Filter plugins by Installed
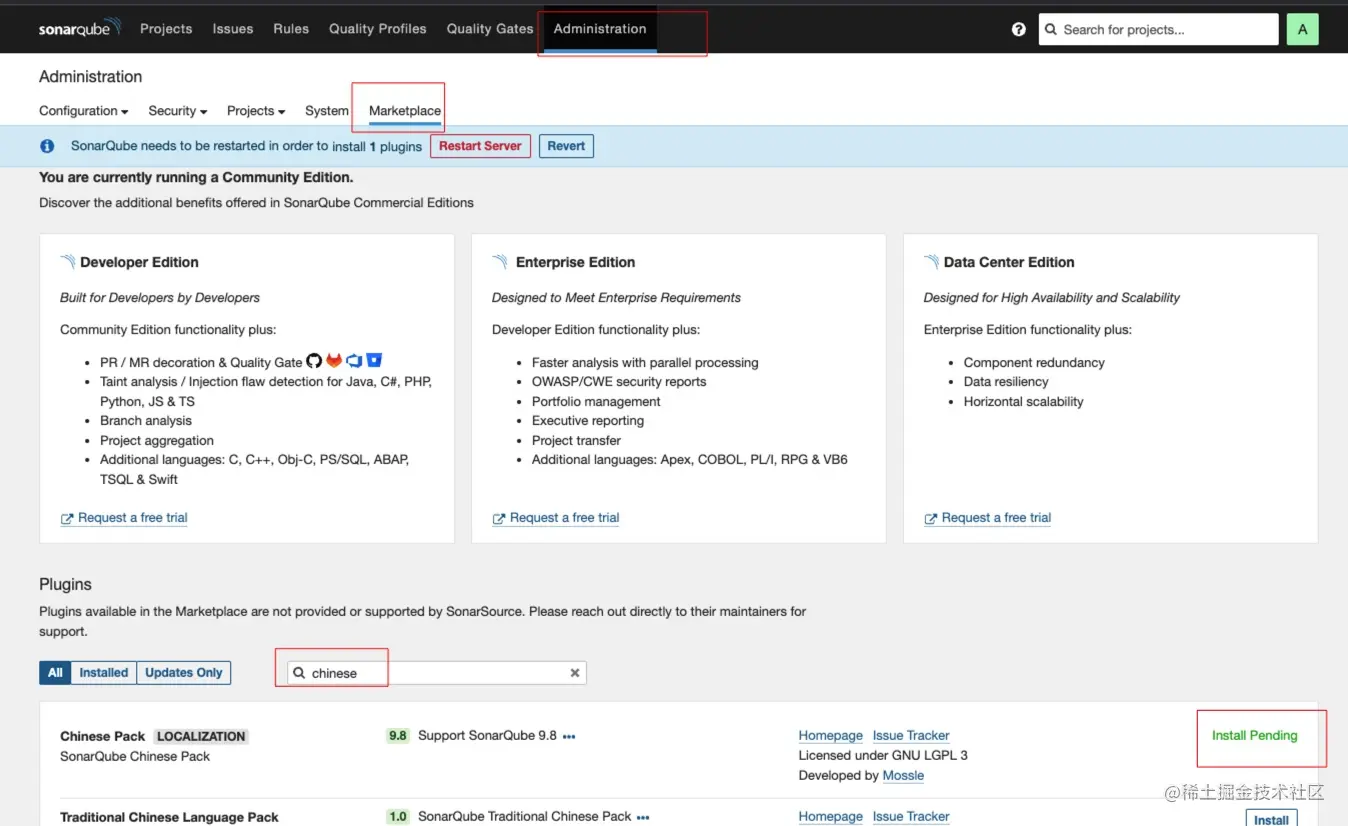 (x=104, y=673)
